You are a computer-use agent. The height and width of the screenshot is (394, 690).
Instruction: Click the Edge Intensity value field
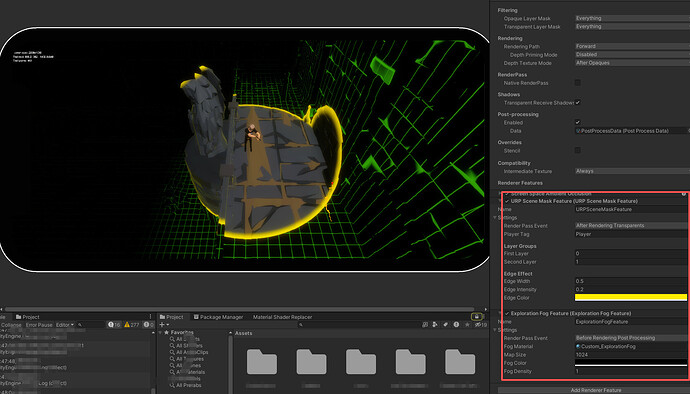(631, 290)
